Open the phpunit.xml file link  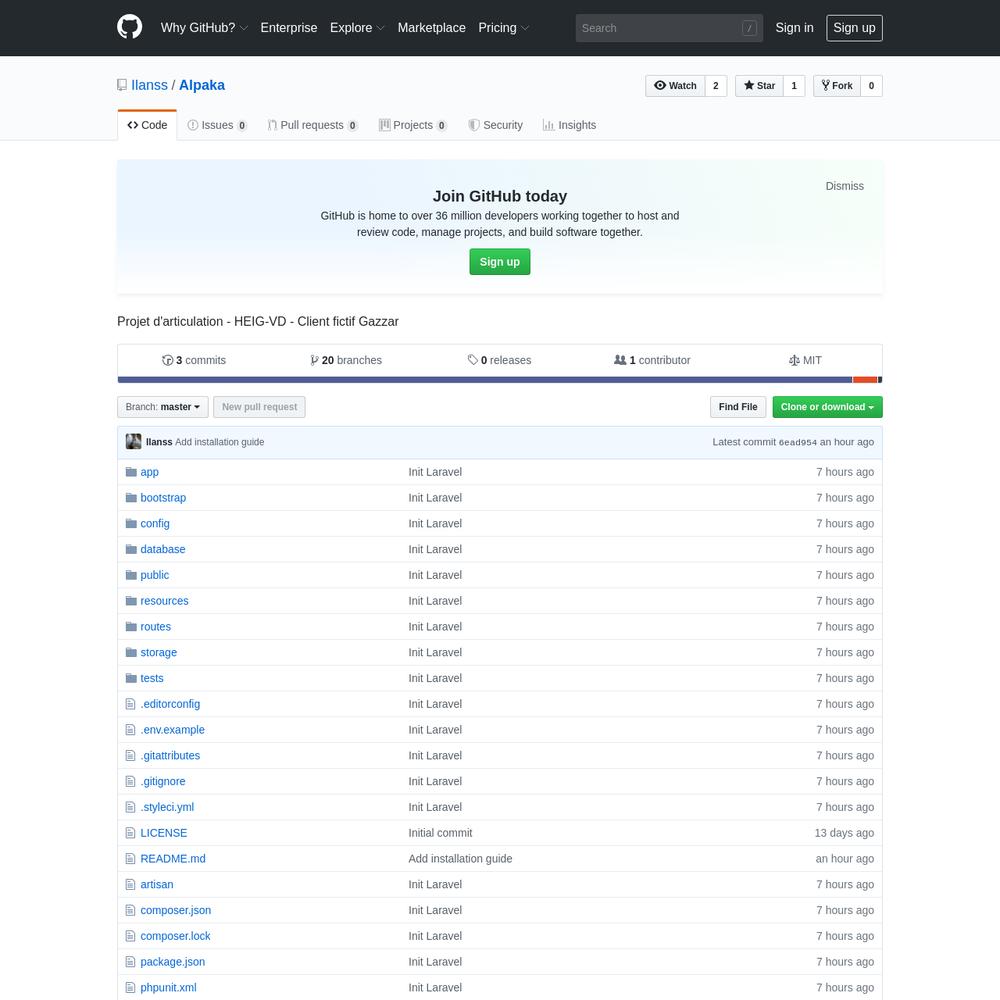point(168,987)
